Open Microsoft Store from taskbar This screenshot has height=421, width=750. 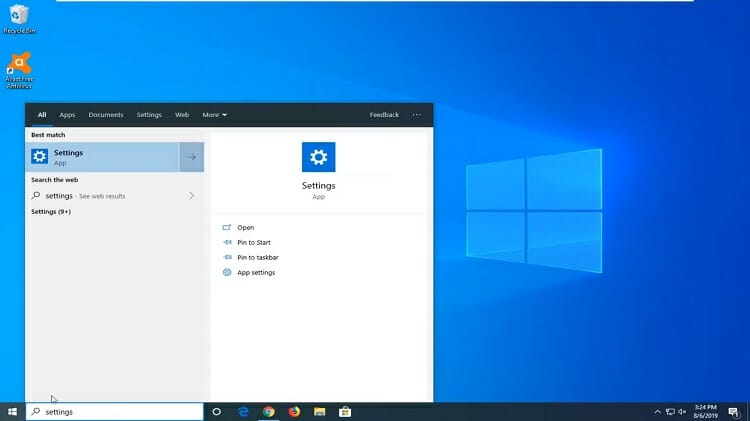click(x=345, y=412)
